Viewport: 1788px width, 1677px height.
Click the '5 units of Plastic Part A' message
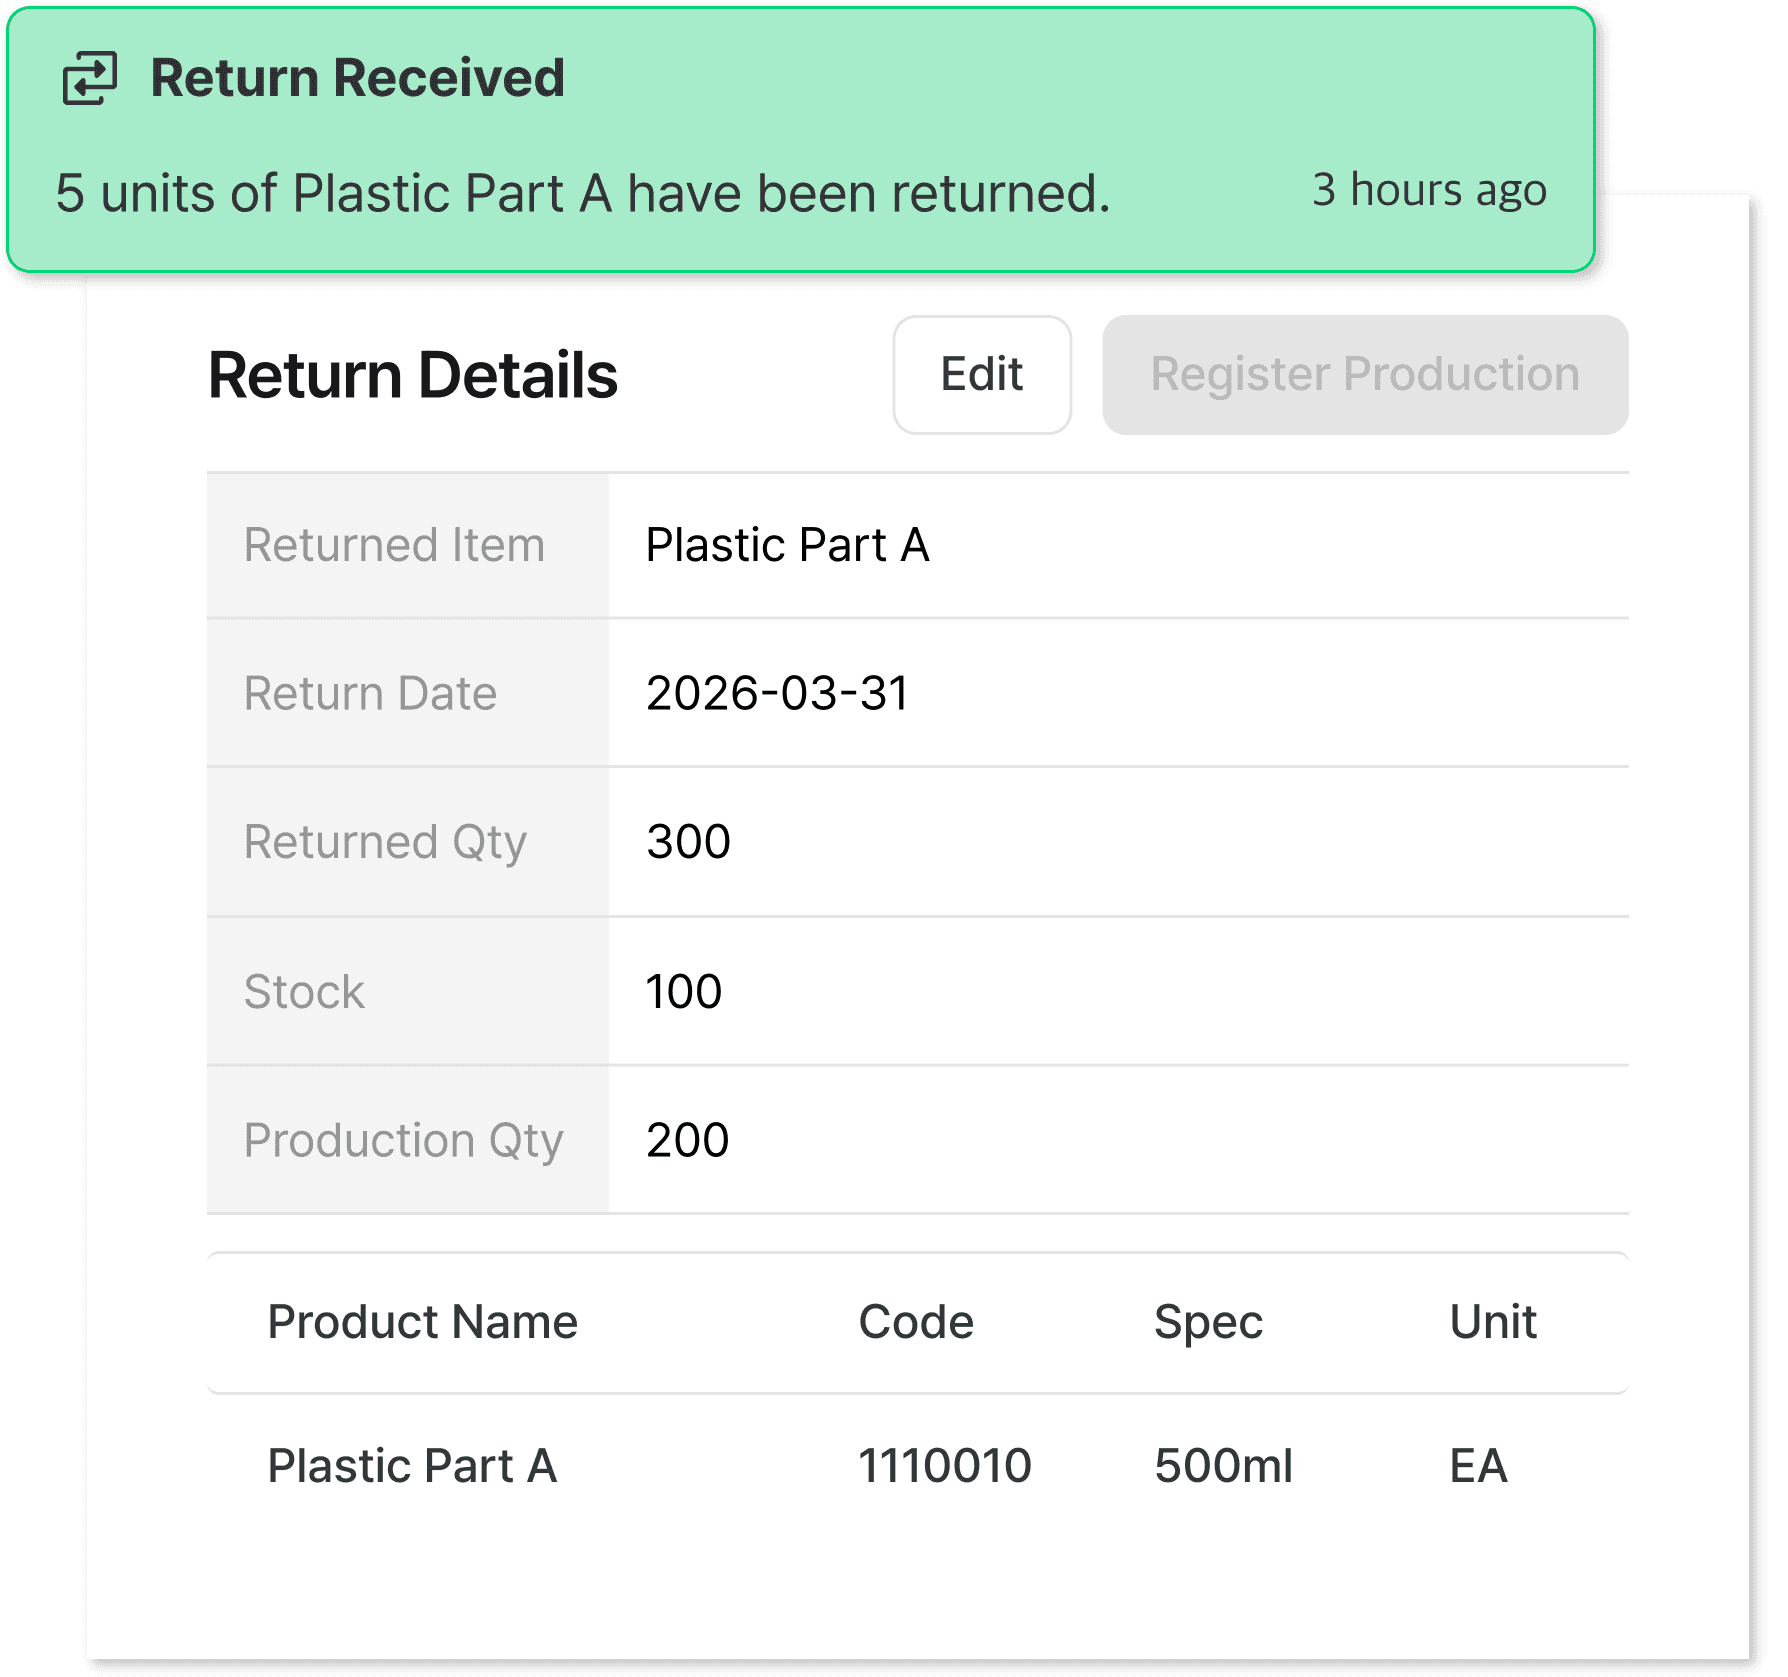582,193
